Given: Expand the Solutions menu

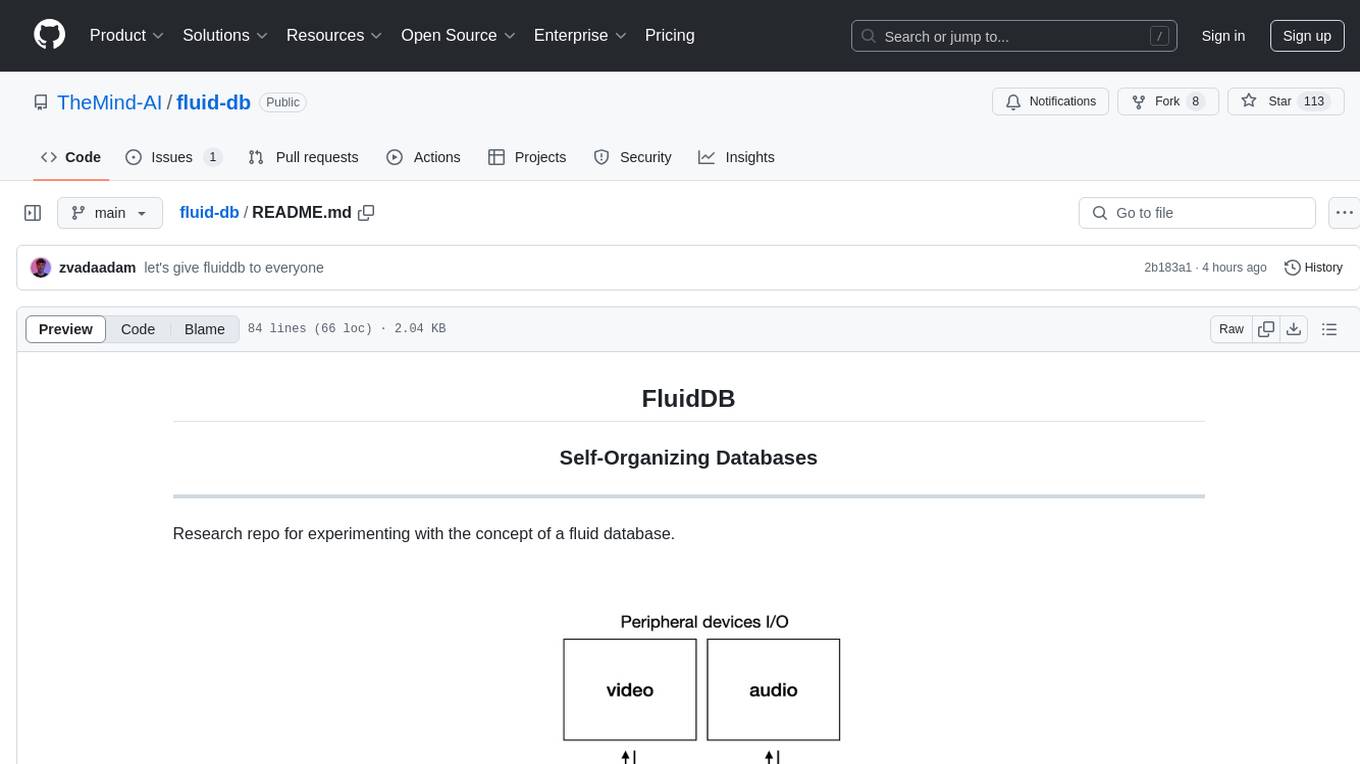Looking at the screenshot, I should pyautogui.click(x=225, y=35).
